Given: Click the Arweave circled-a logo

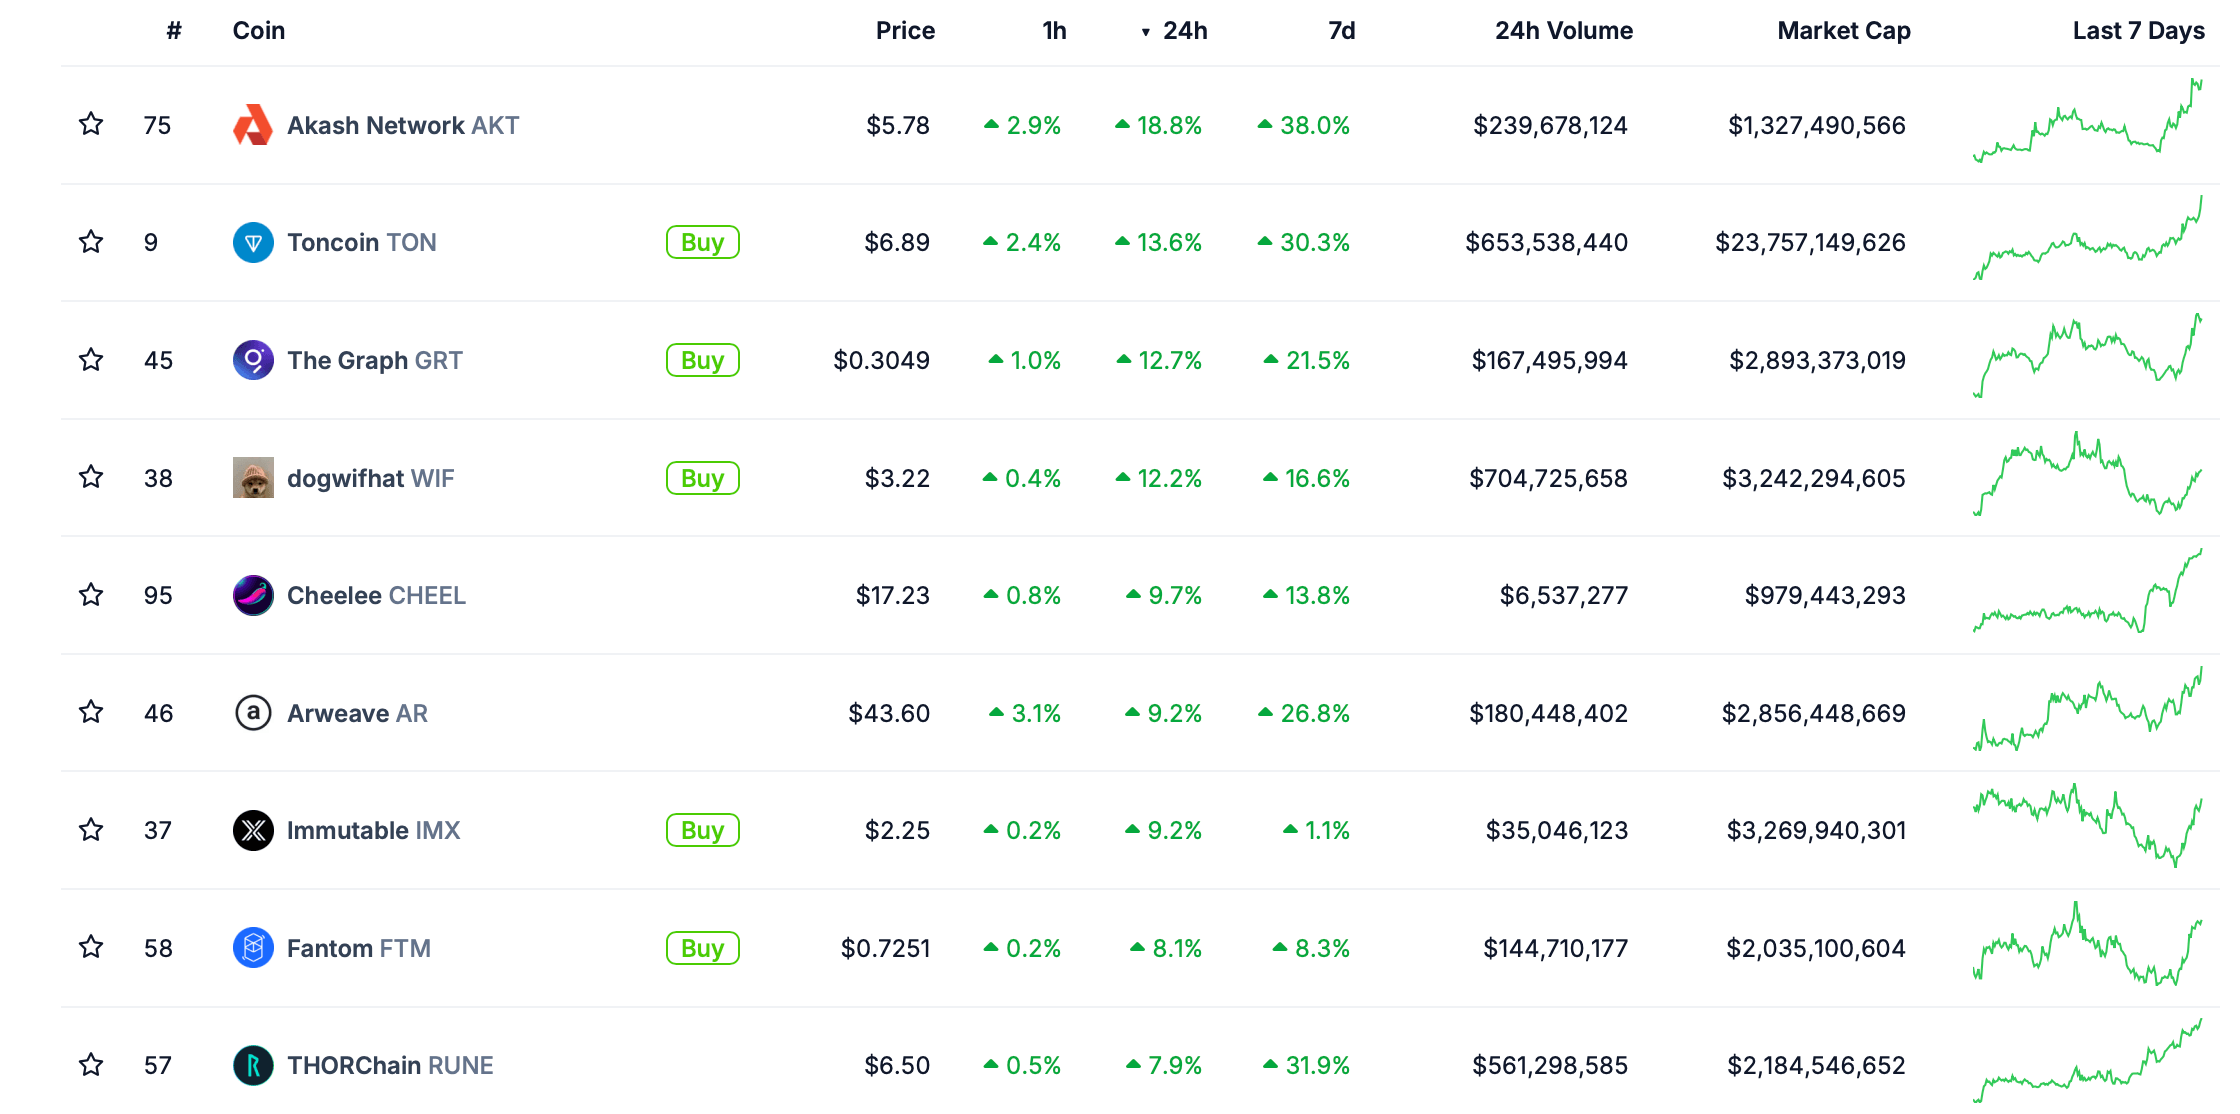Looking at the screenshot, I should click(x=253, y=713).
